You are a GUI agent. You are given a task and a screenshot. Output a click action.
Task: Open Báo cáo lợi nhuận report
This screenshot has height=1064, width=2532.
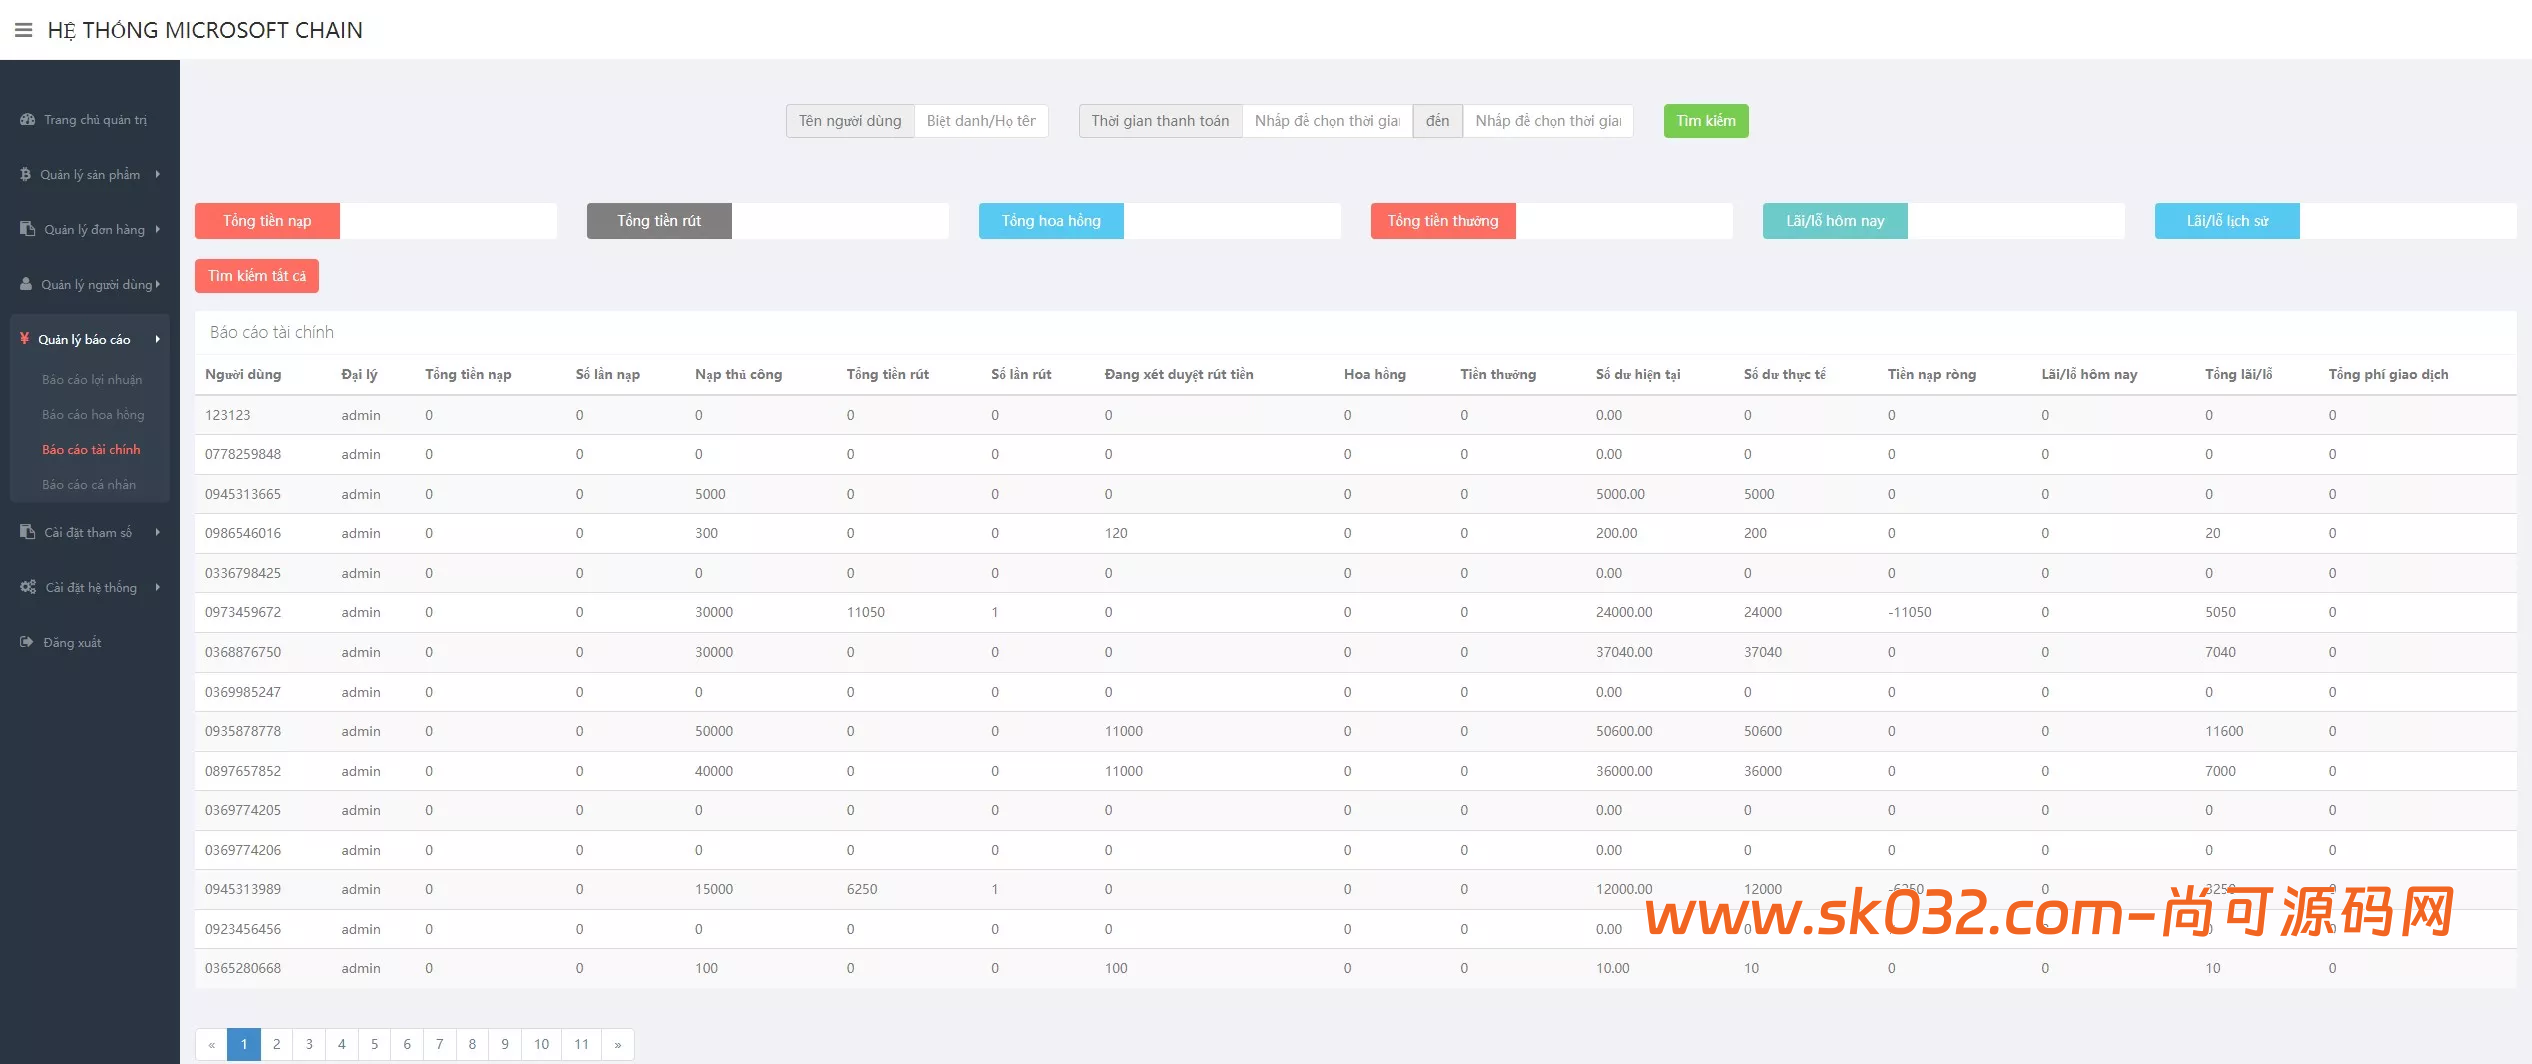coord(92,380)
